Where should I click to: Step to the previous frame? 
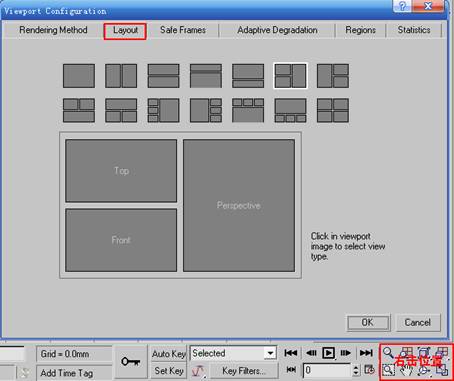coord(311,353)
